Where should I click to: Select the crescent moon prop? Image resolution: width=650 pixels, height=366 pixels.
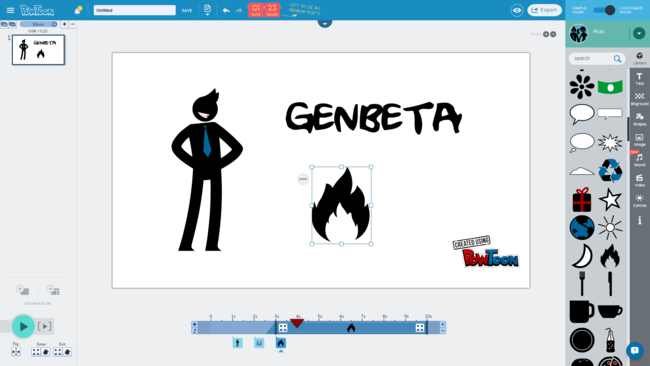click(x=582, y=255)
